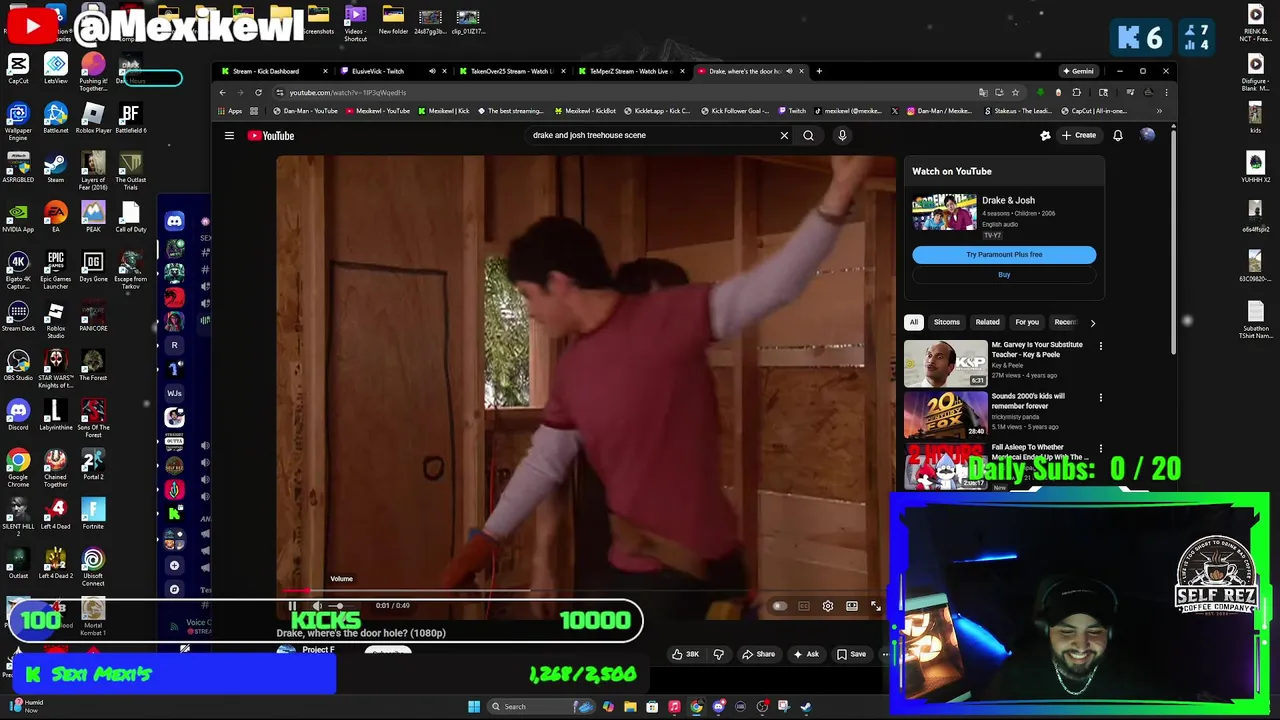Open the Drake & Josh show thumbnail
Image resolution: width=1280 pixels, height=720 pixels.
[944, 213]
